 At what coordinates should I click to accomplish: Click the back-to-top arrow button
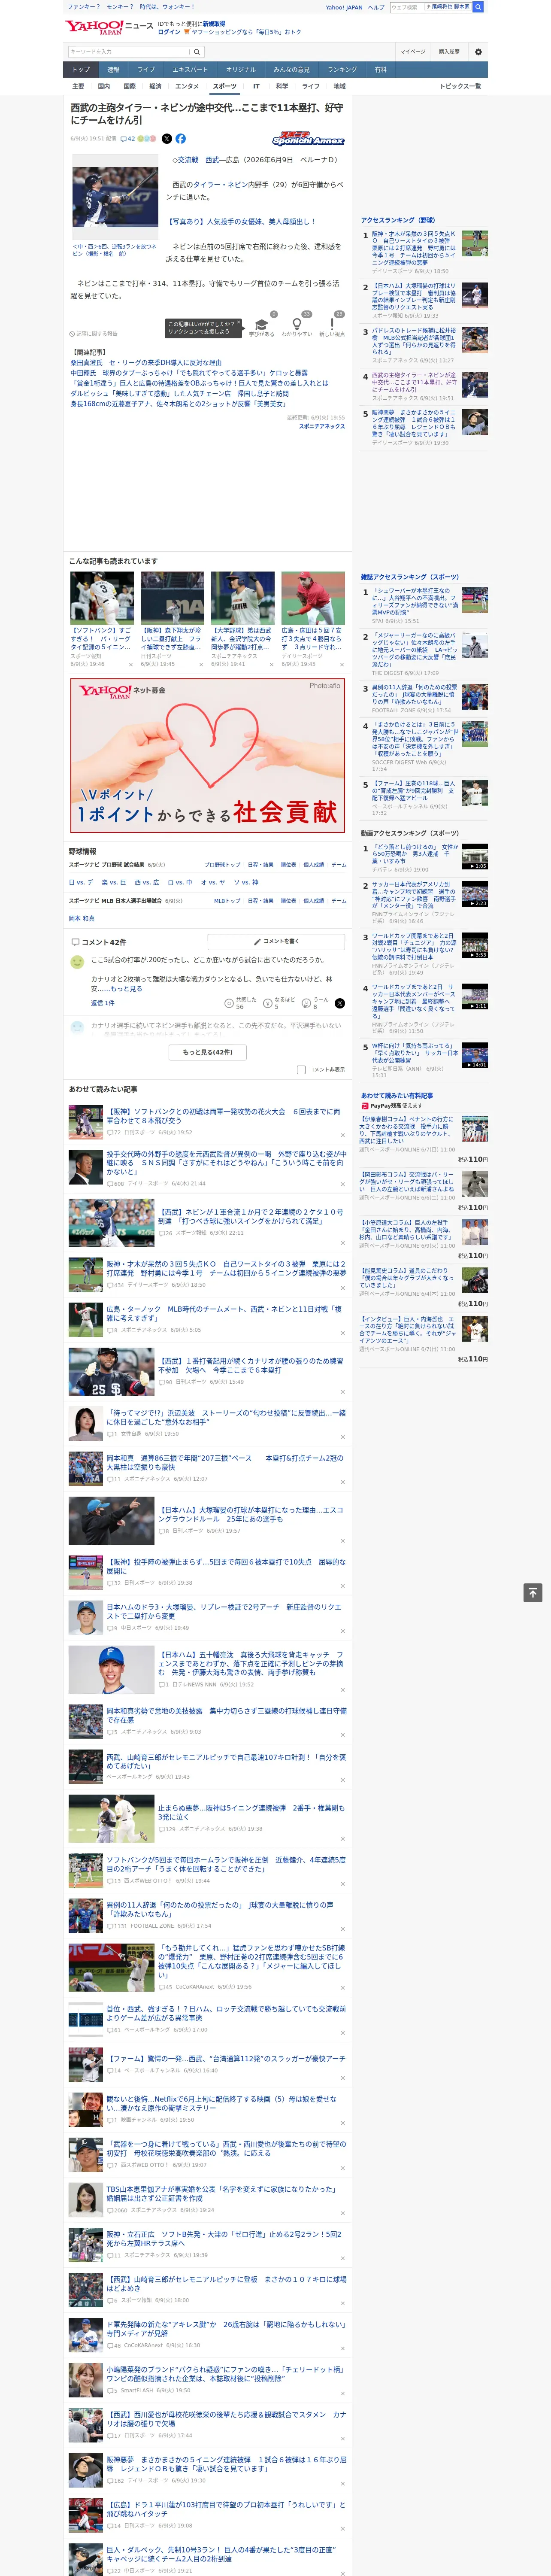(532, 1593)
